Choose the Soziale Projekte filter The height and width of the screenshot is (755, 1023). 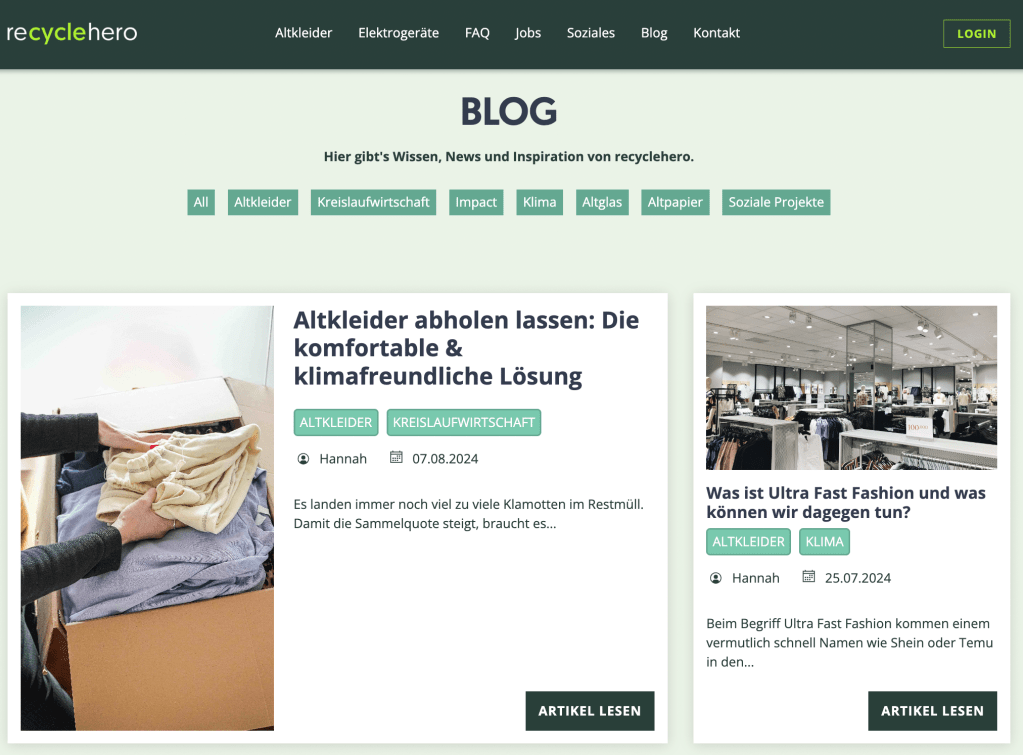coord(776,202)
